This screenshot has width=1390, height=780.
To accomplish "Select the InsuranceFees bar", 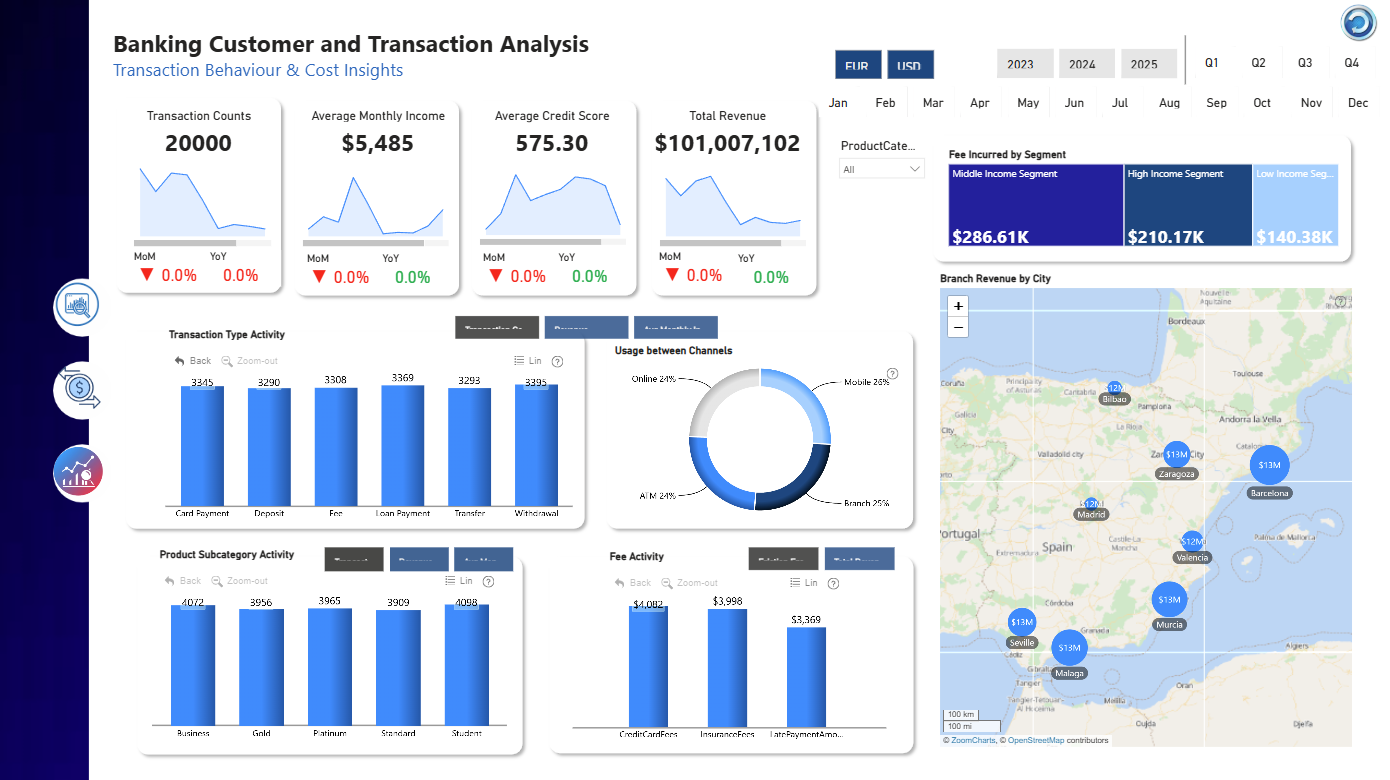I will point(727,667).
